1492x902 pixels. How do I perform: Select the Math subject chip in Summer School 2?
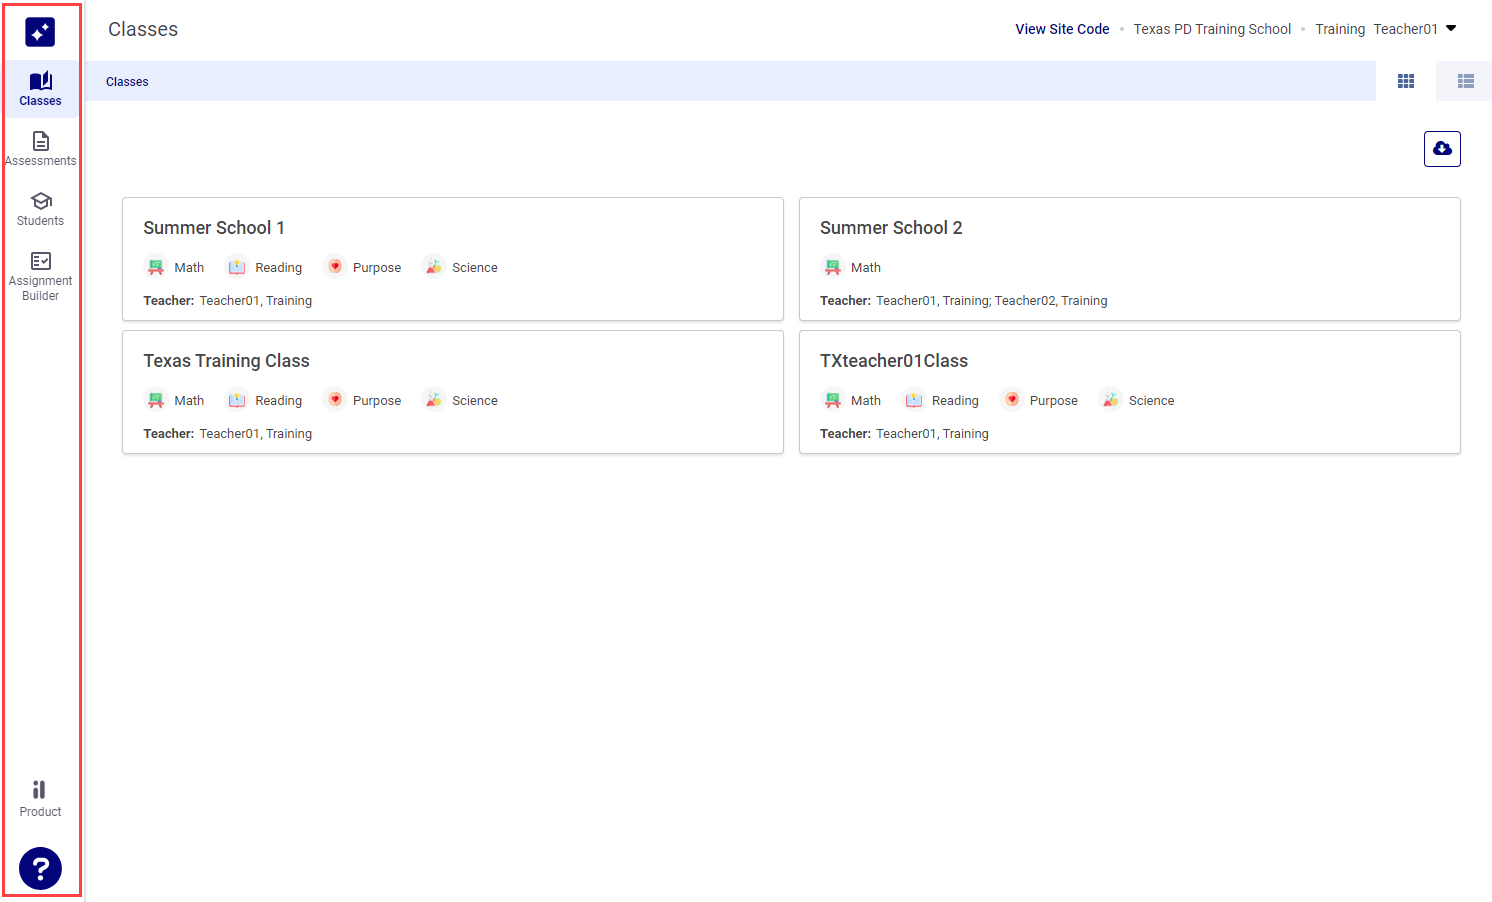851,266
